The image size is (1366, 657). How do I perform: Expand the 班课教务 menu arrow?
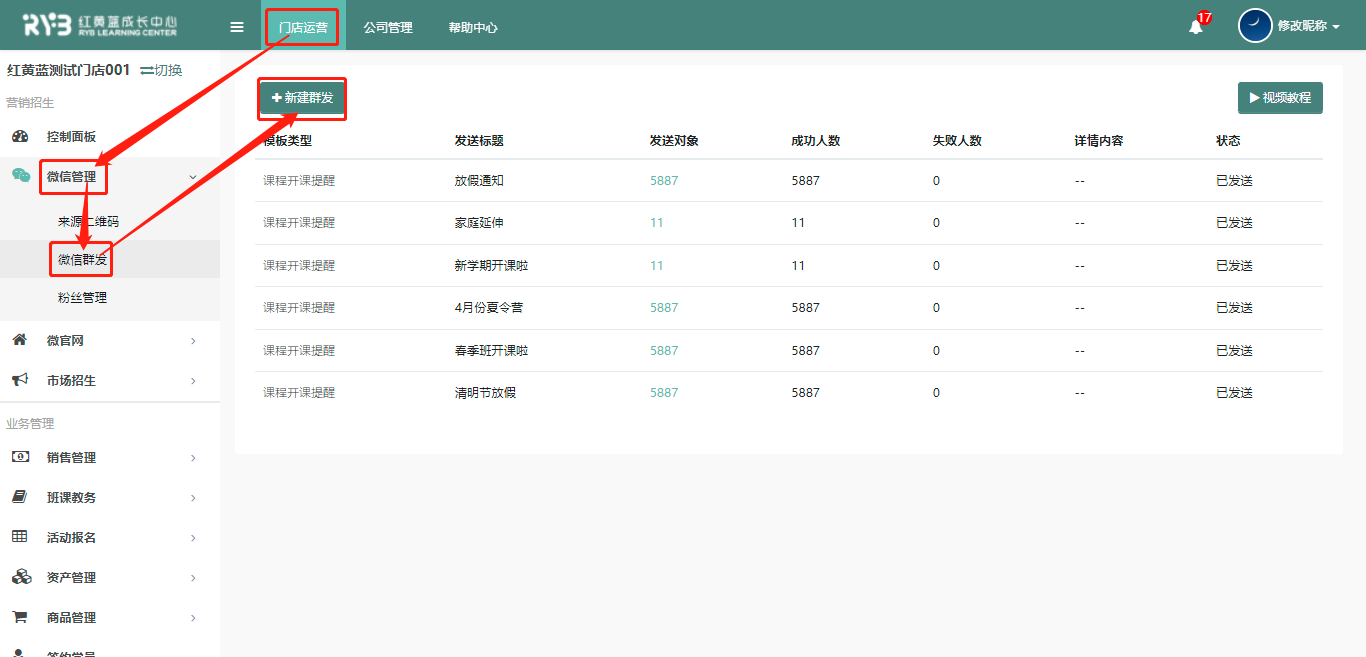click(x=193, y=498)
